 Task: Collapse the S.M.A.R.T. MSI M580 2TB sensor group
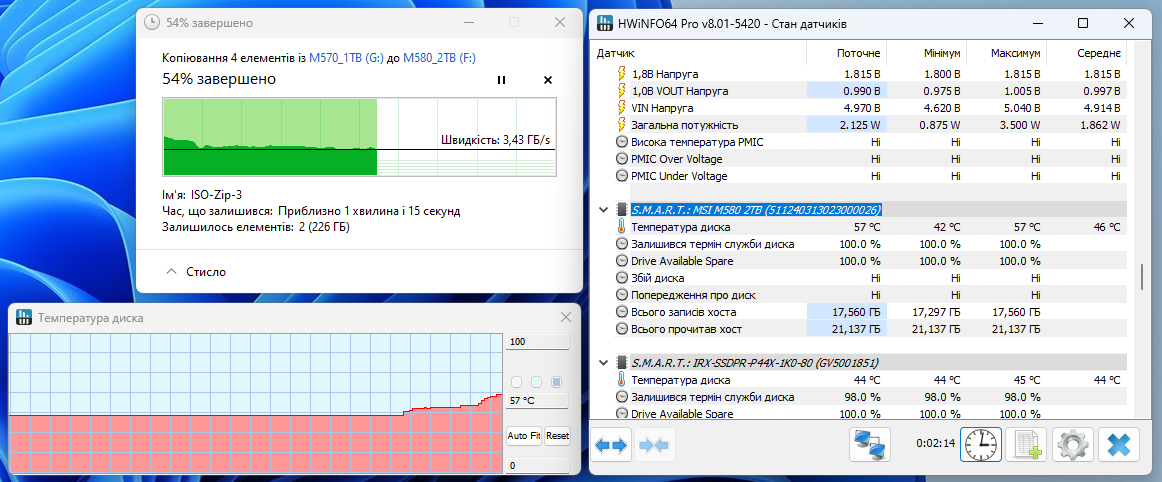click(604, 210)
